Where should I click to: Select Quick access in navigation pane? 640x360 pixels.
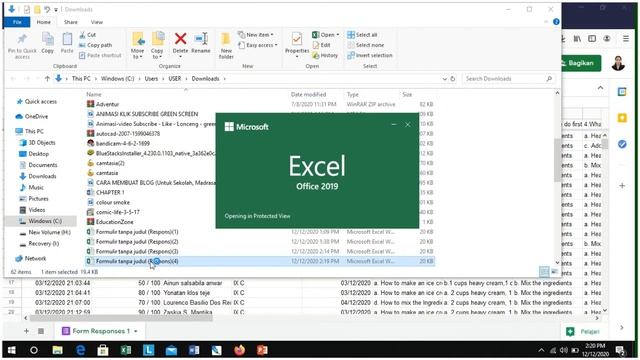pyautogui.click(x=40, y=102)
